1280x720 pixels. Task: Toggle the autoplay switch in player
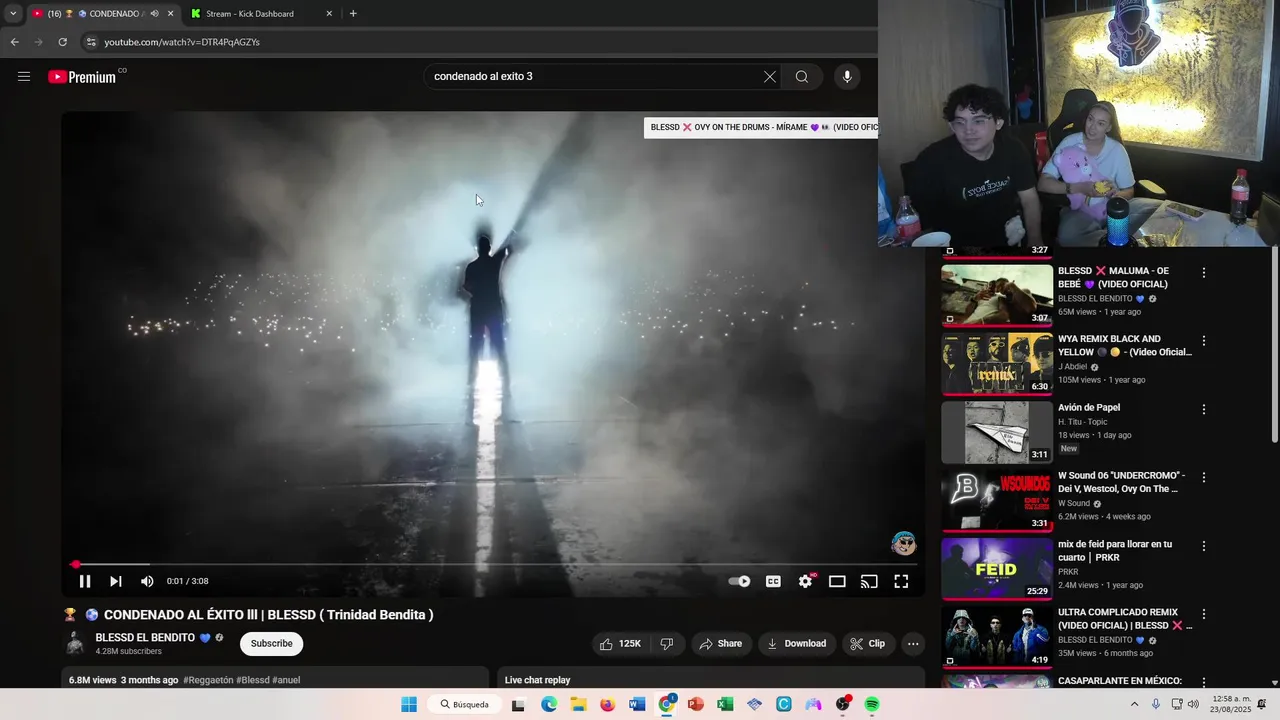pos(739,581)
